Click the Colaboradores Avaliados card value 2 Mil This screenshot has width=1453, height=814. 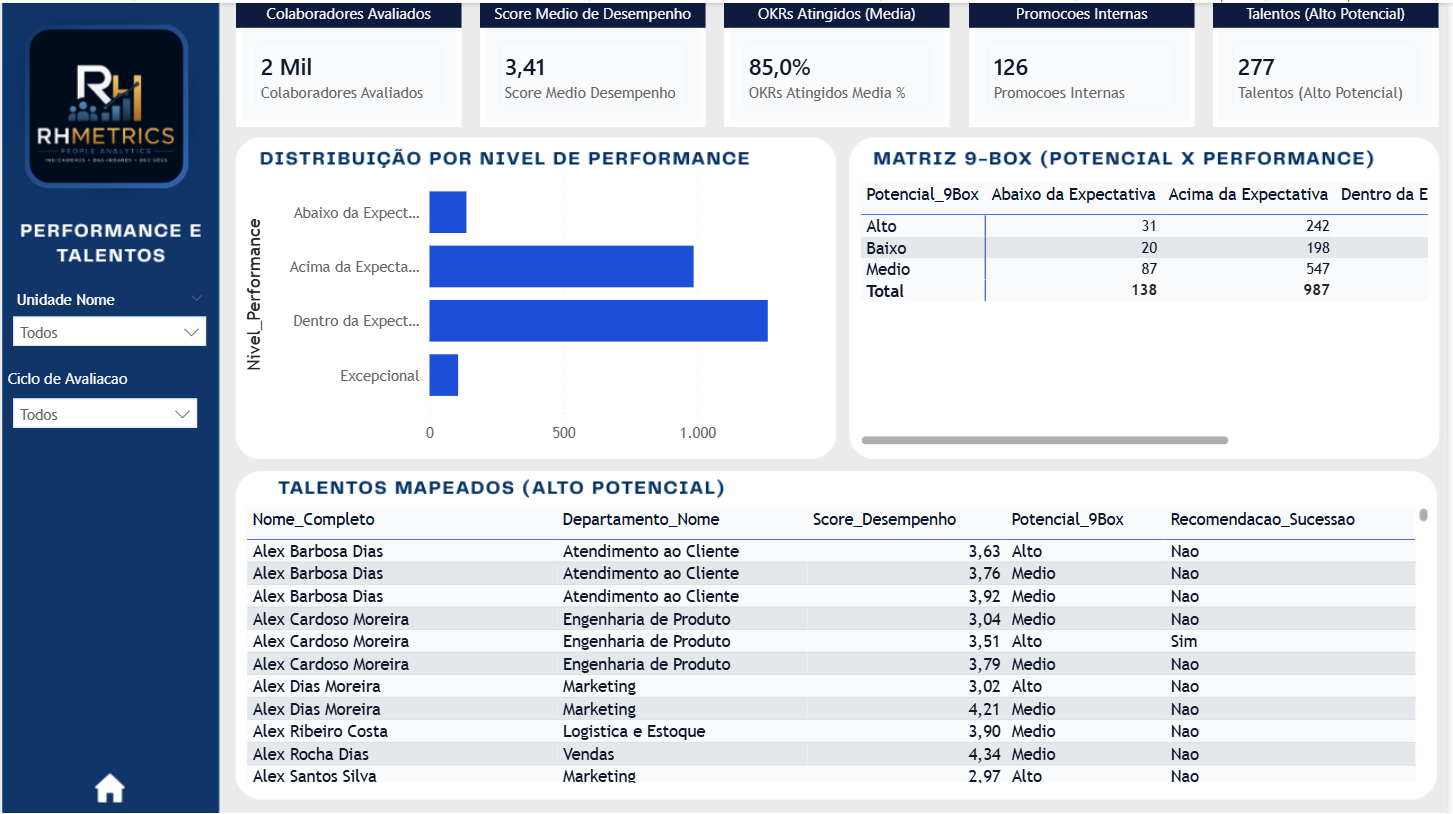point(286,67)
